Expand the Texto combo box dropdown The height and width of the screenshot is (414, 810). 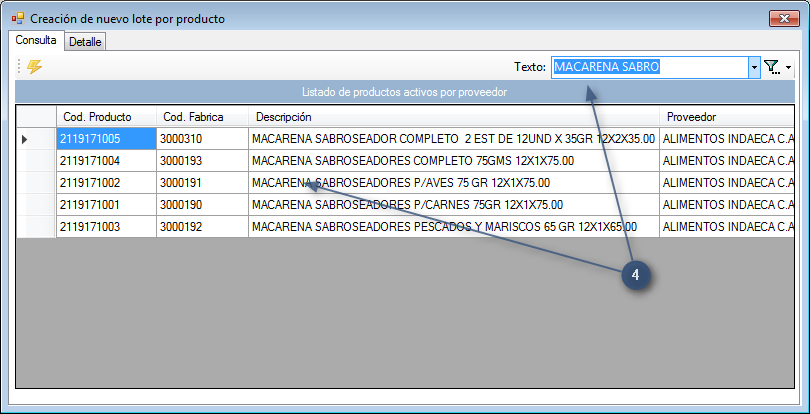point(754,67)
